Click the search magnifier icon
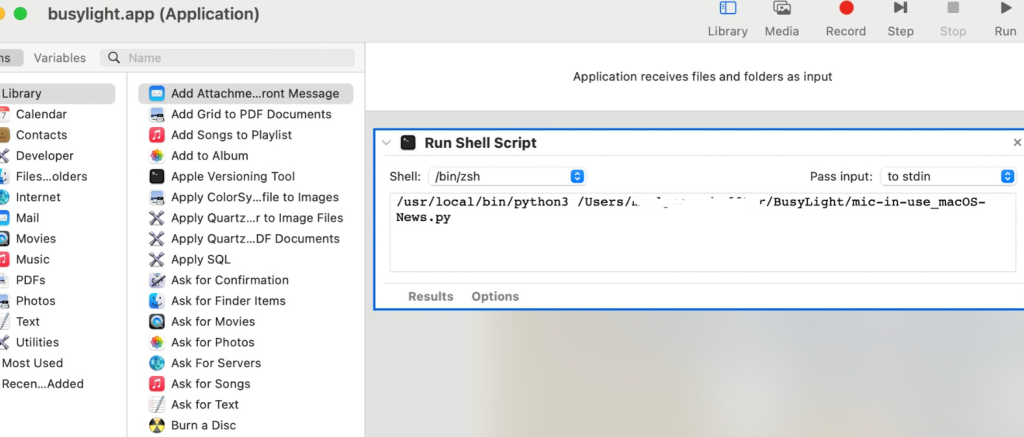The image size is (1024, 437). coord(114,57)
